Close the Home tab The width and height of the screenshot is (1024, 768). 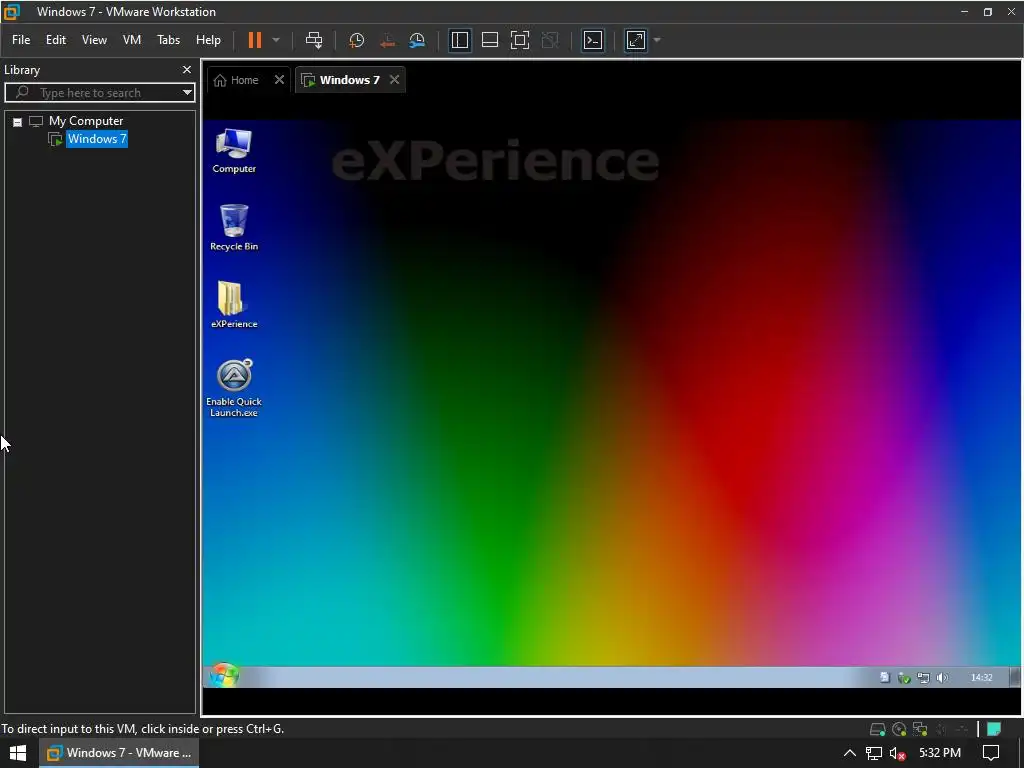pos(280,80)
